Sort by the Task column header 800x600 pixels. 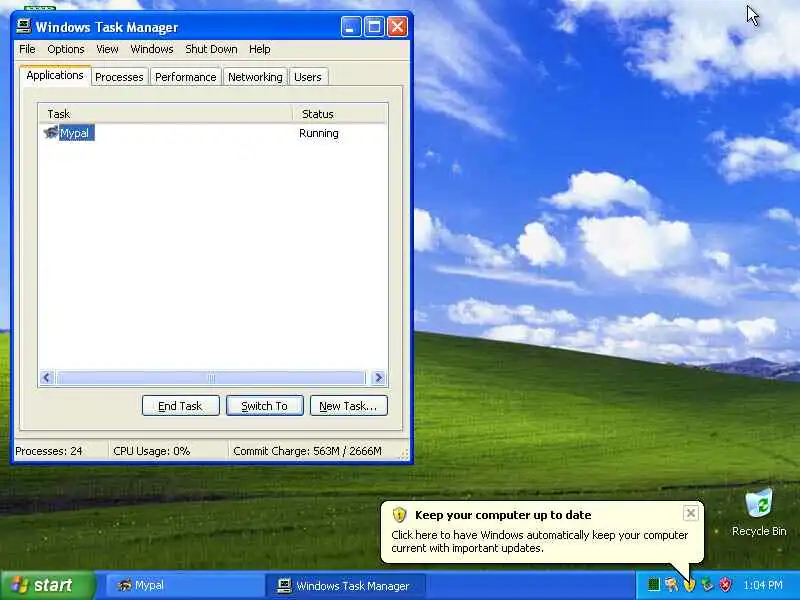pyautogui.click(x=165, y=114)
